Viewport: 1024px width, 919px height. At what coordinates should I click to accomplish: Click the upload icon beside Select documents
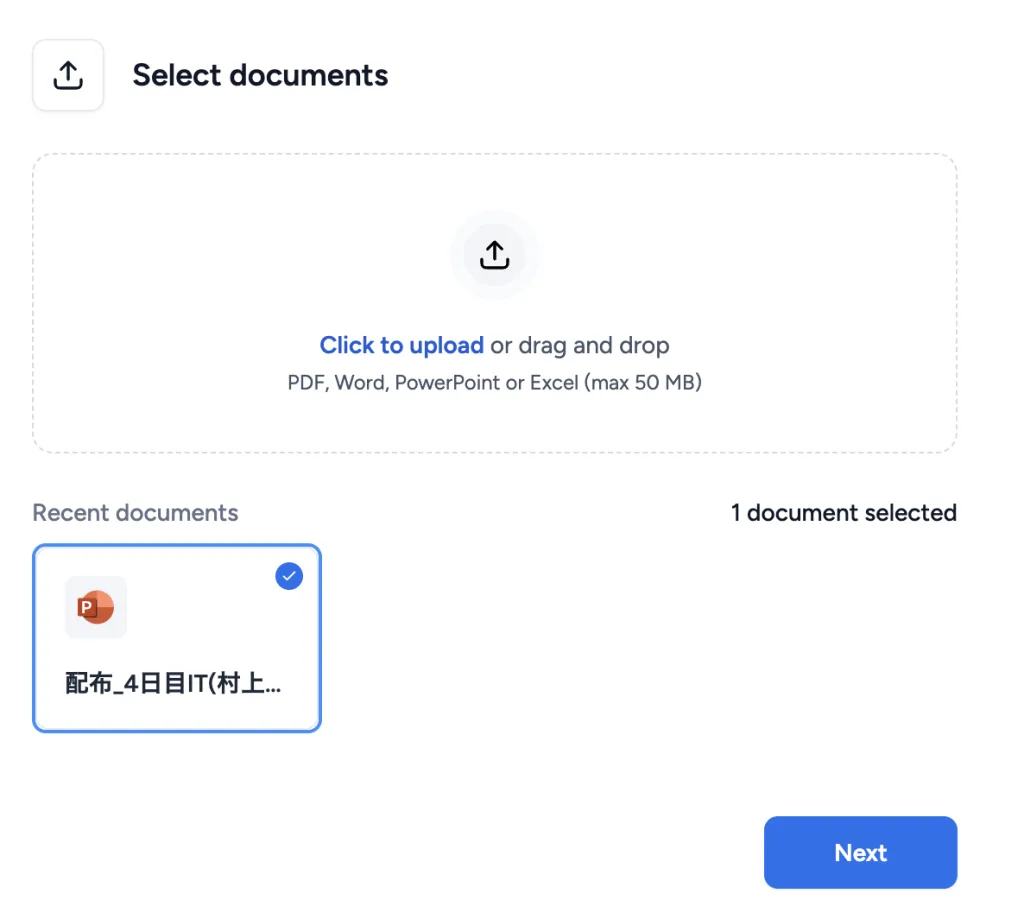point(68,75)
